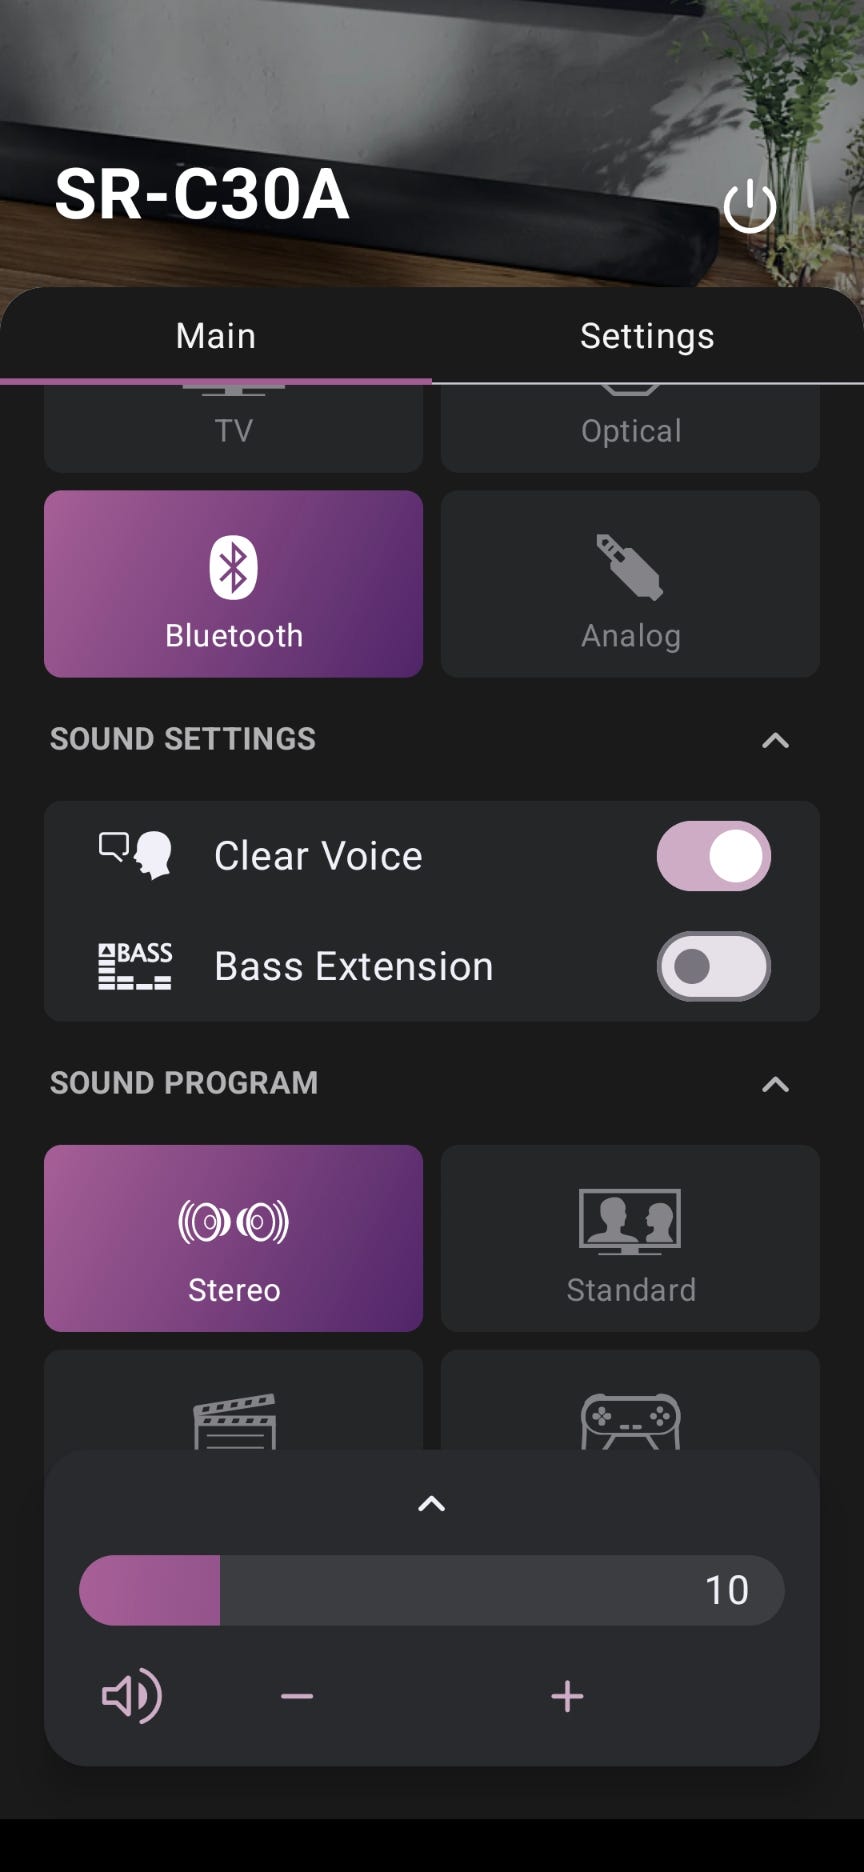Enable the Bass Extension switch

[713, 967]
